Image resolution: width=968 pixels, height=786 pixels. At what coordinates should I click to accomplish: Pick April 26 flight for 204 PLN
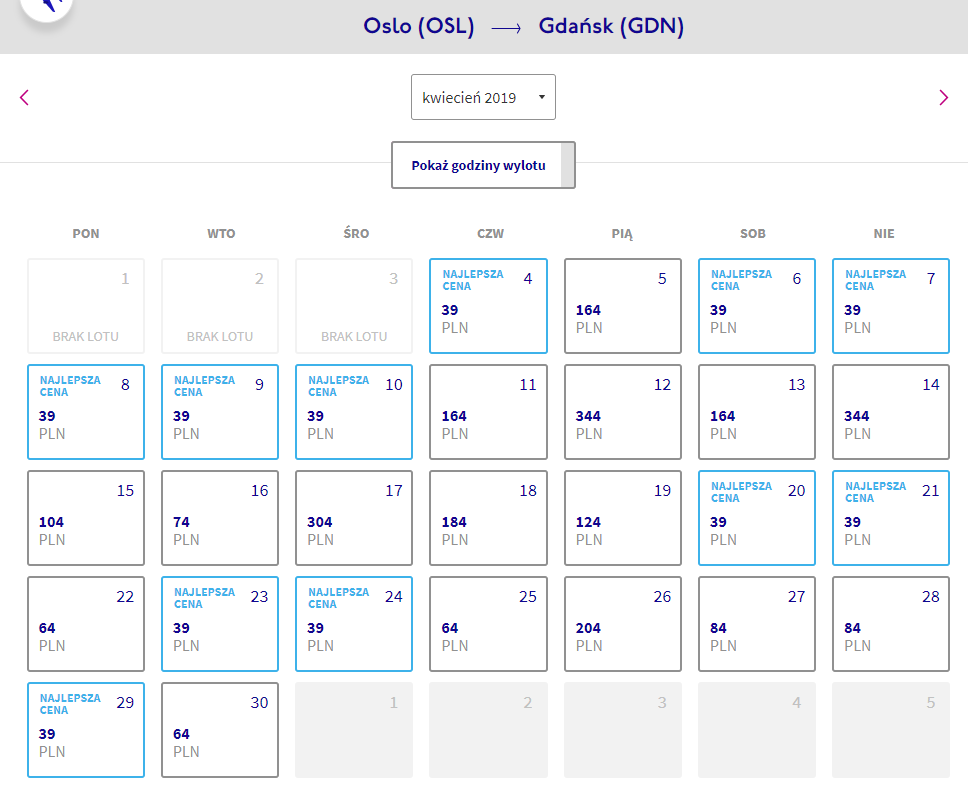click(622, 624)
